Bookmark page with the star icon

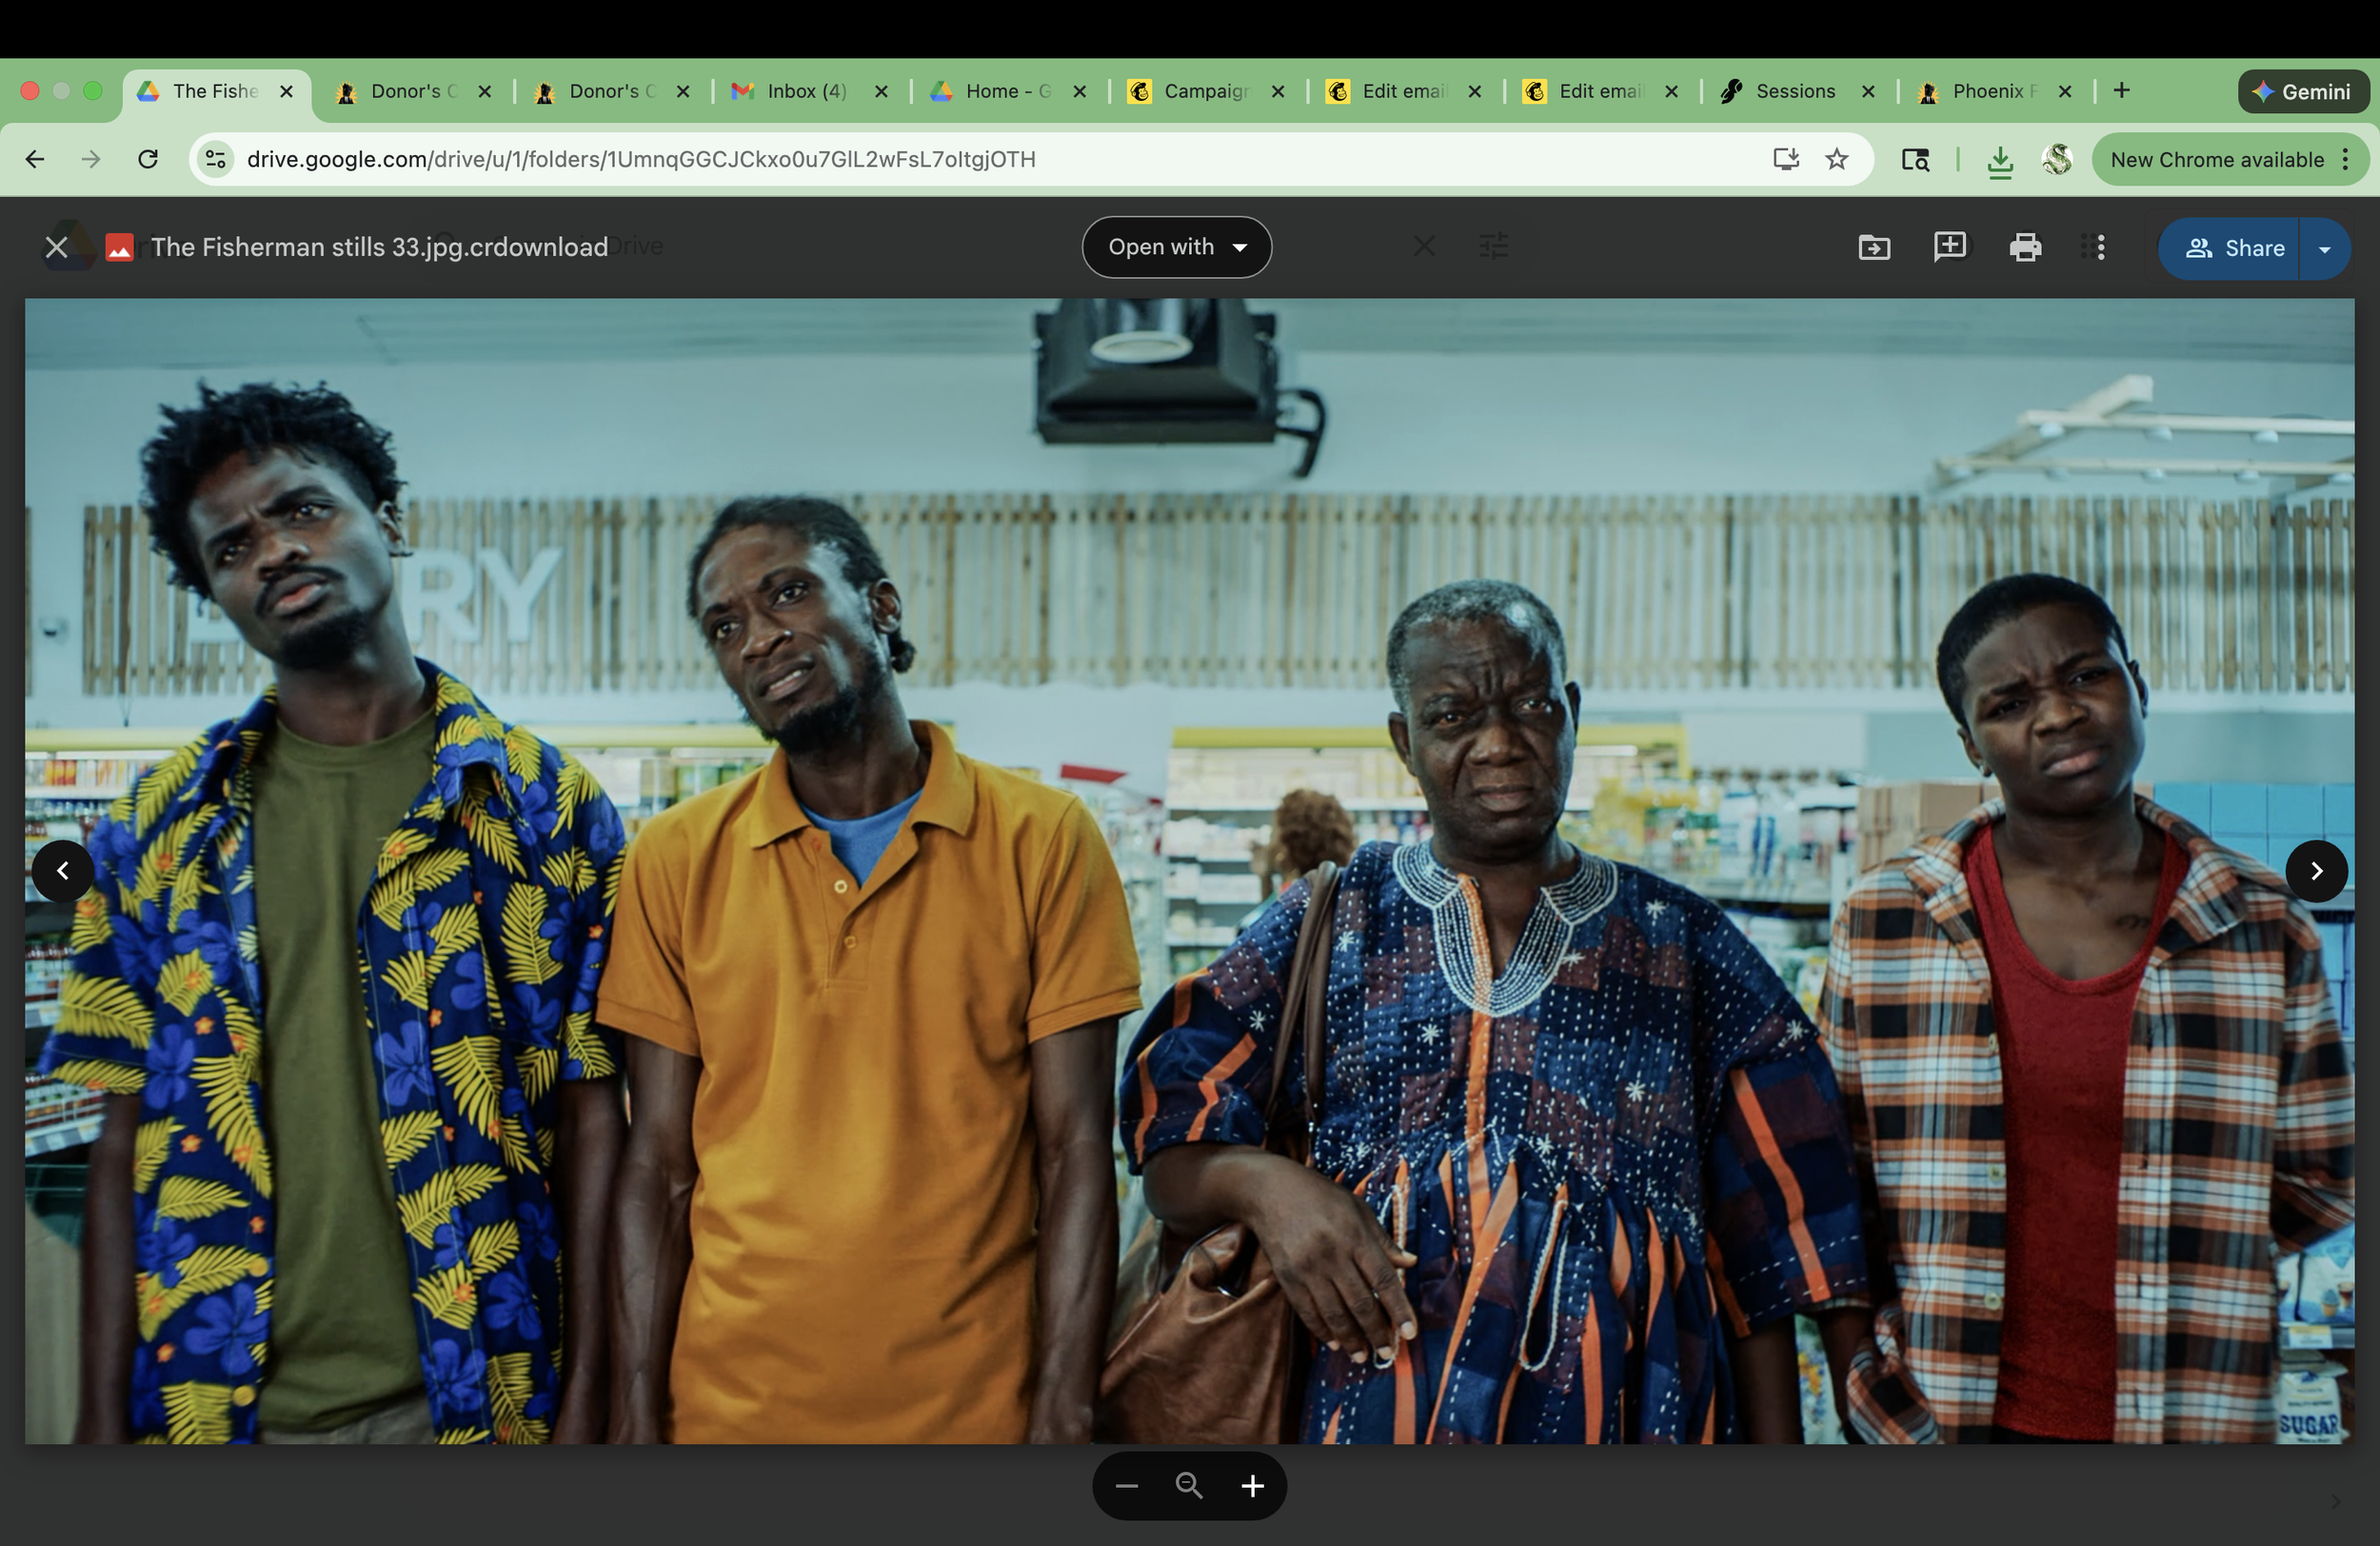coord(1836,159)
